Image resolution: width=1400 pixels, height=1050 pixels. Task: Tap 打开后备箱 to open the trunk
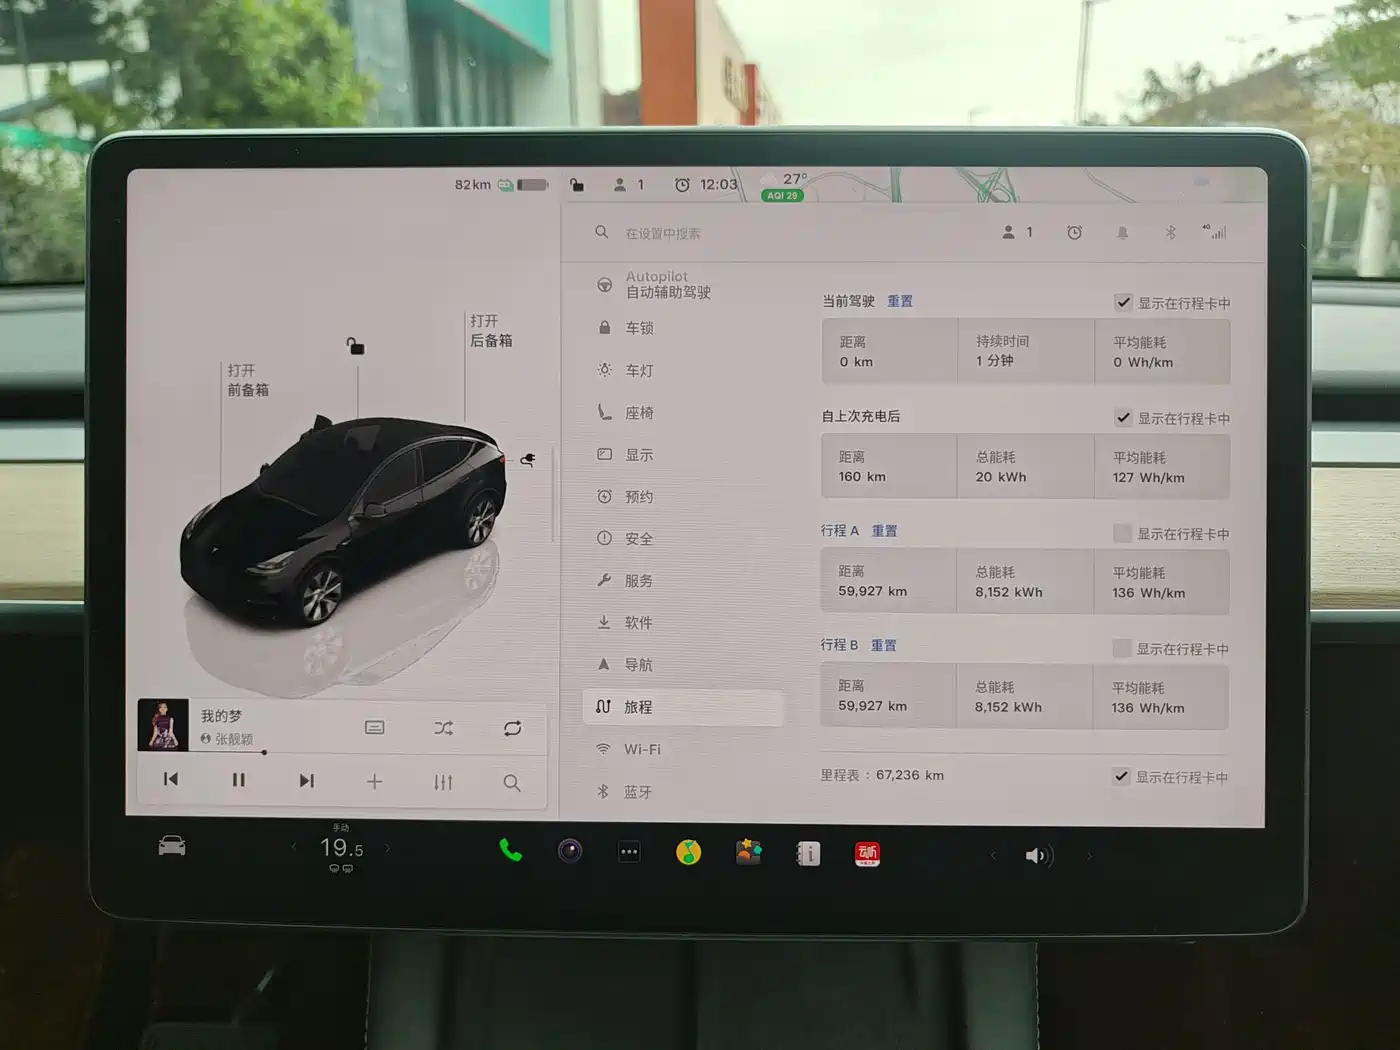tap(492, 330)
